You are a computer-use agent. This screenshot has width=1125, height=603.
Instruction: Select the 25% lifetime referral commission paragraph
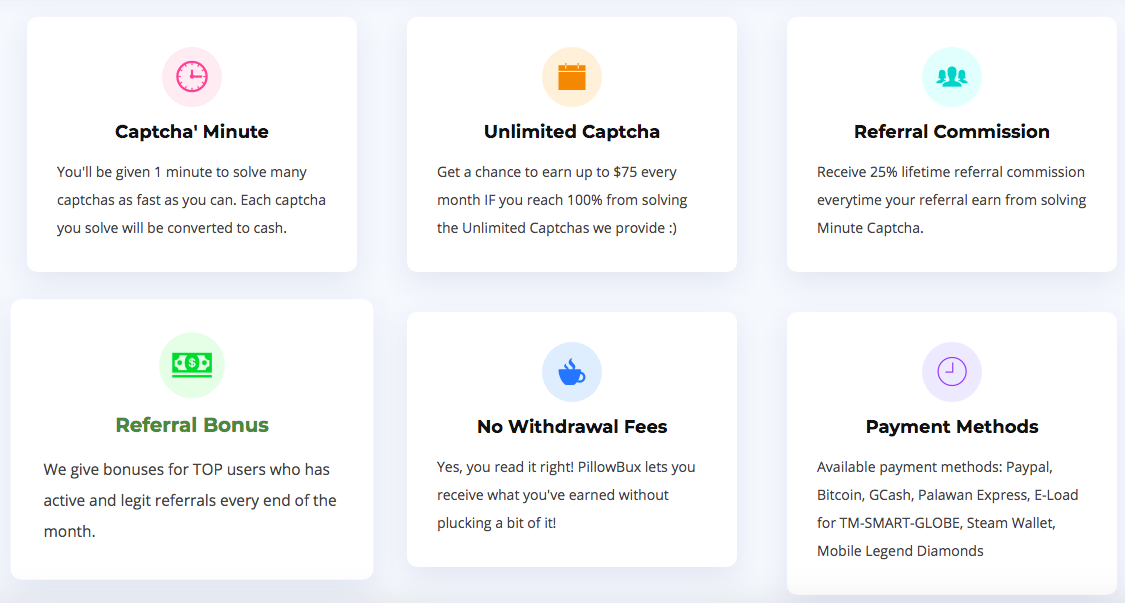pyautogui.click(x=951, y=200)
